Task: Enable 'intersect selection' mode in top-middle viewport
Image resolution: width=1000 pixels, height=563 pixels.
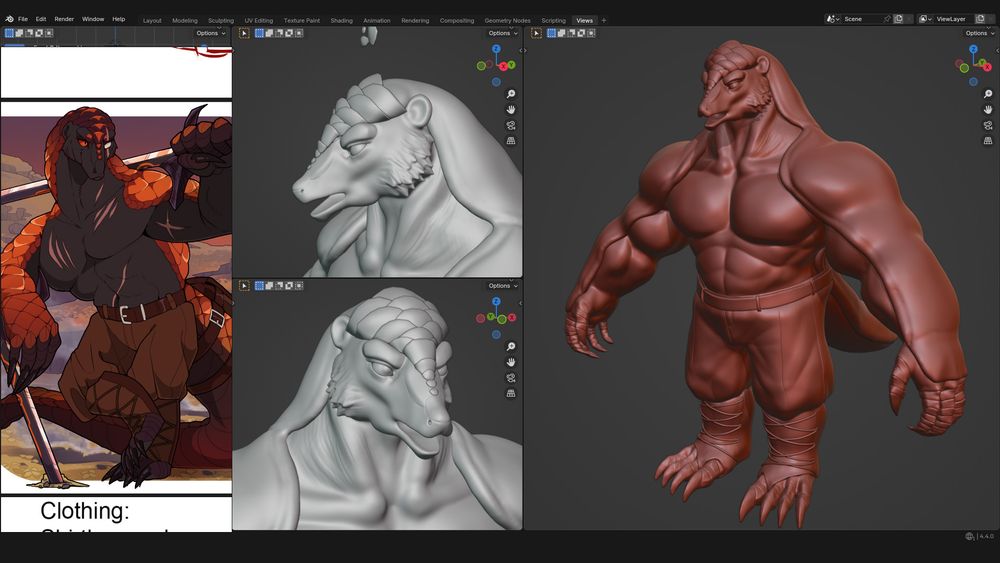Action: click(299, 33)
